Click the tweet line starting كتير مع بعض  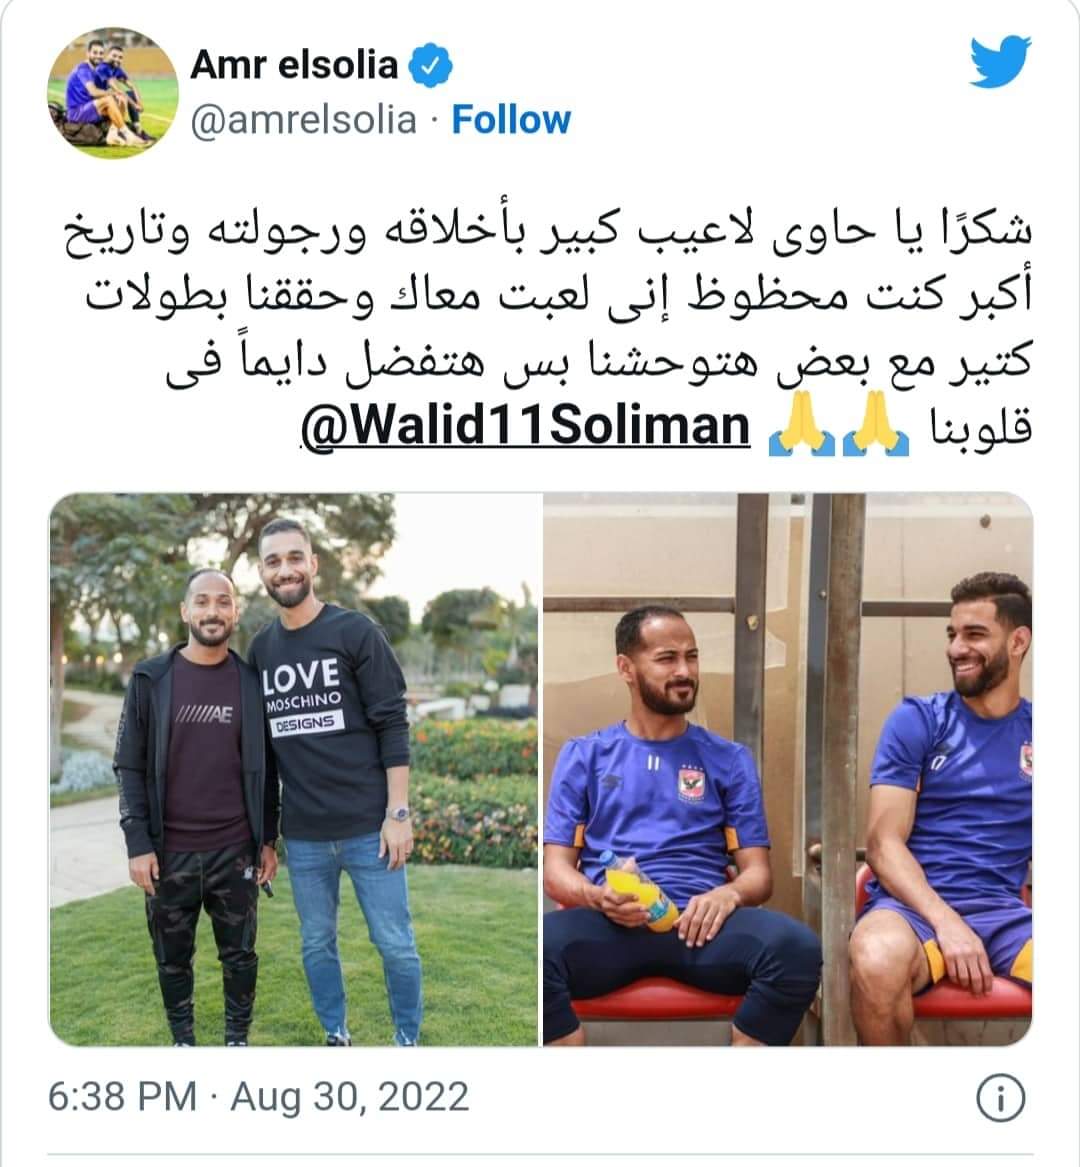click(599, 360)
